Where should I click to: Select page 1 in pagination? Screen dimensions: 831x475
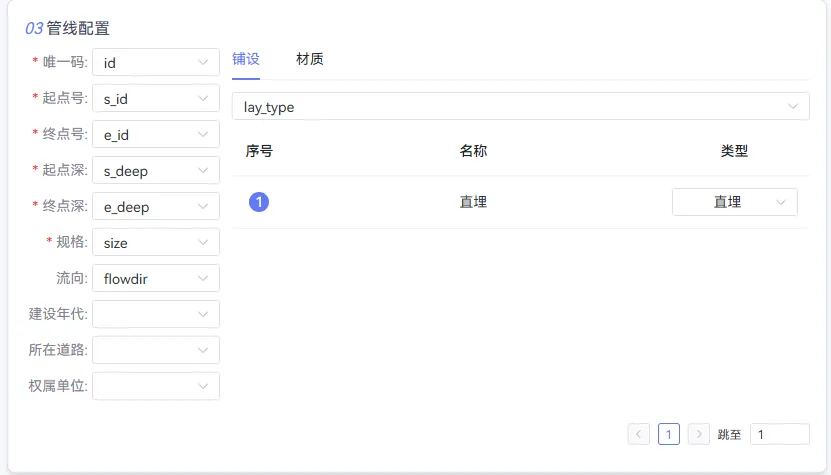[x=669, y=435]
